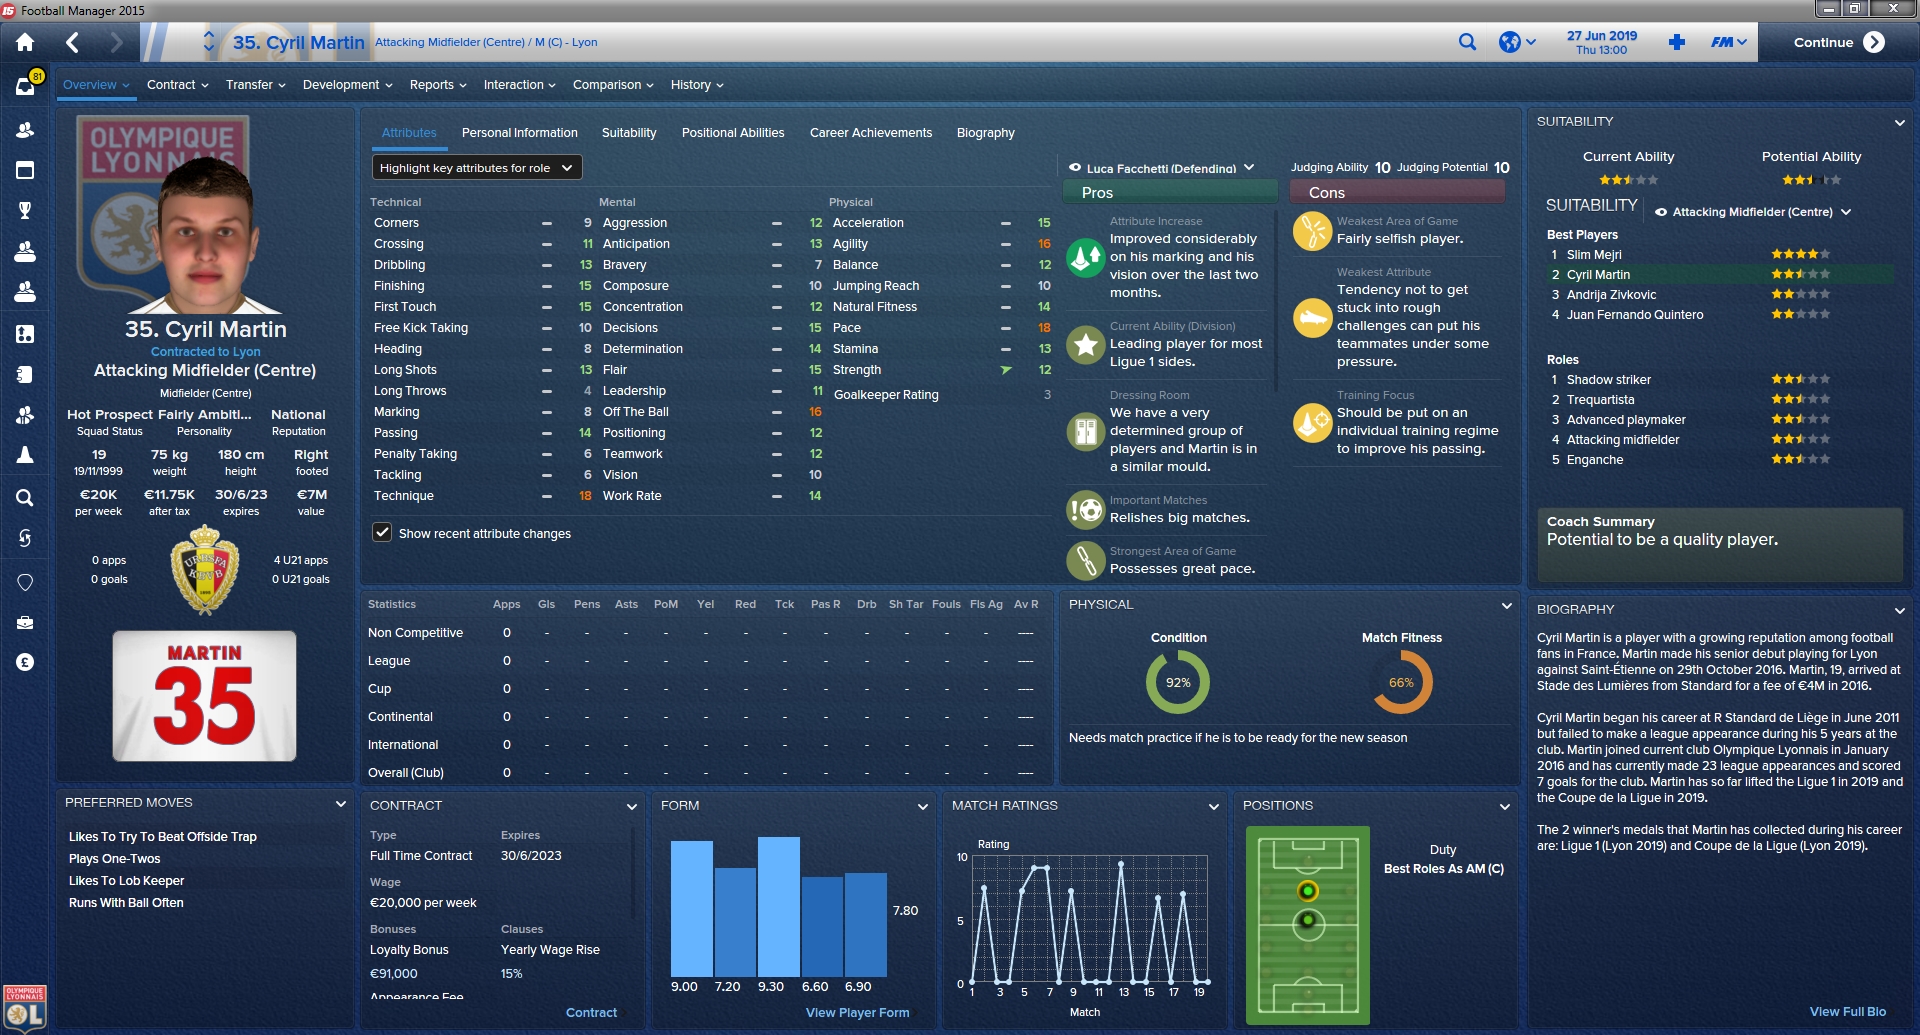Open the Overview menu
The width and height of the screenshot is (1920, 1035).
coord(96,85)
